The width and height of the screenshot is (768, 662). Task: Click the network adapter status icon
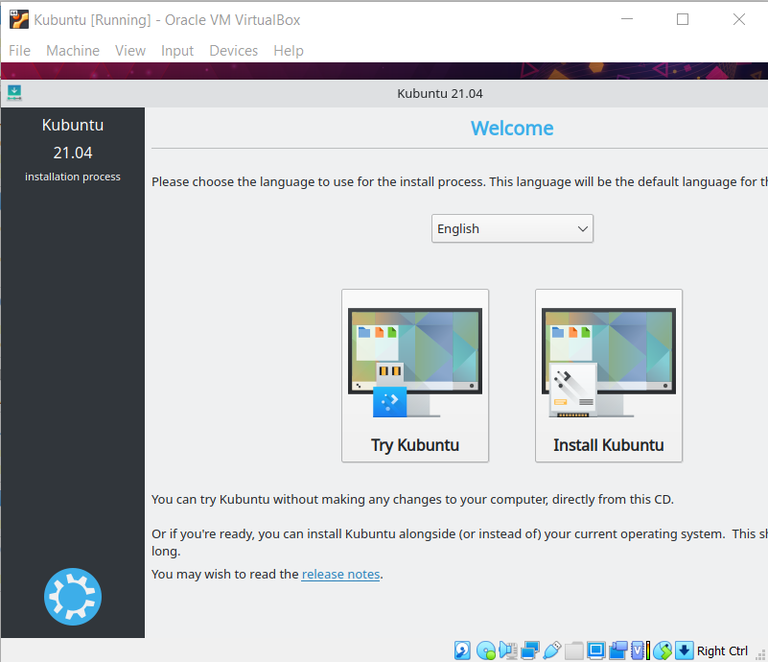[530, 650]
